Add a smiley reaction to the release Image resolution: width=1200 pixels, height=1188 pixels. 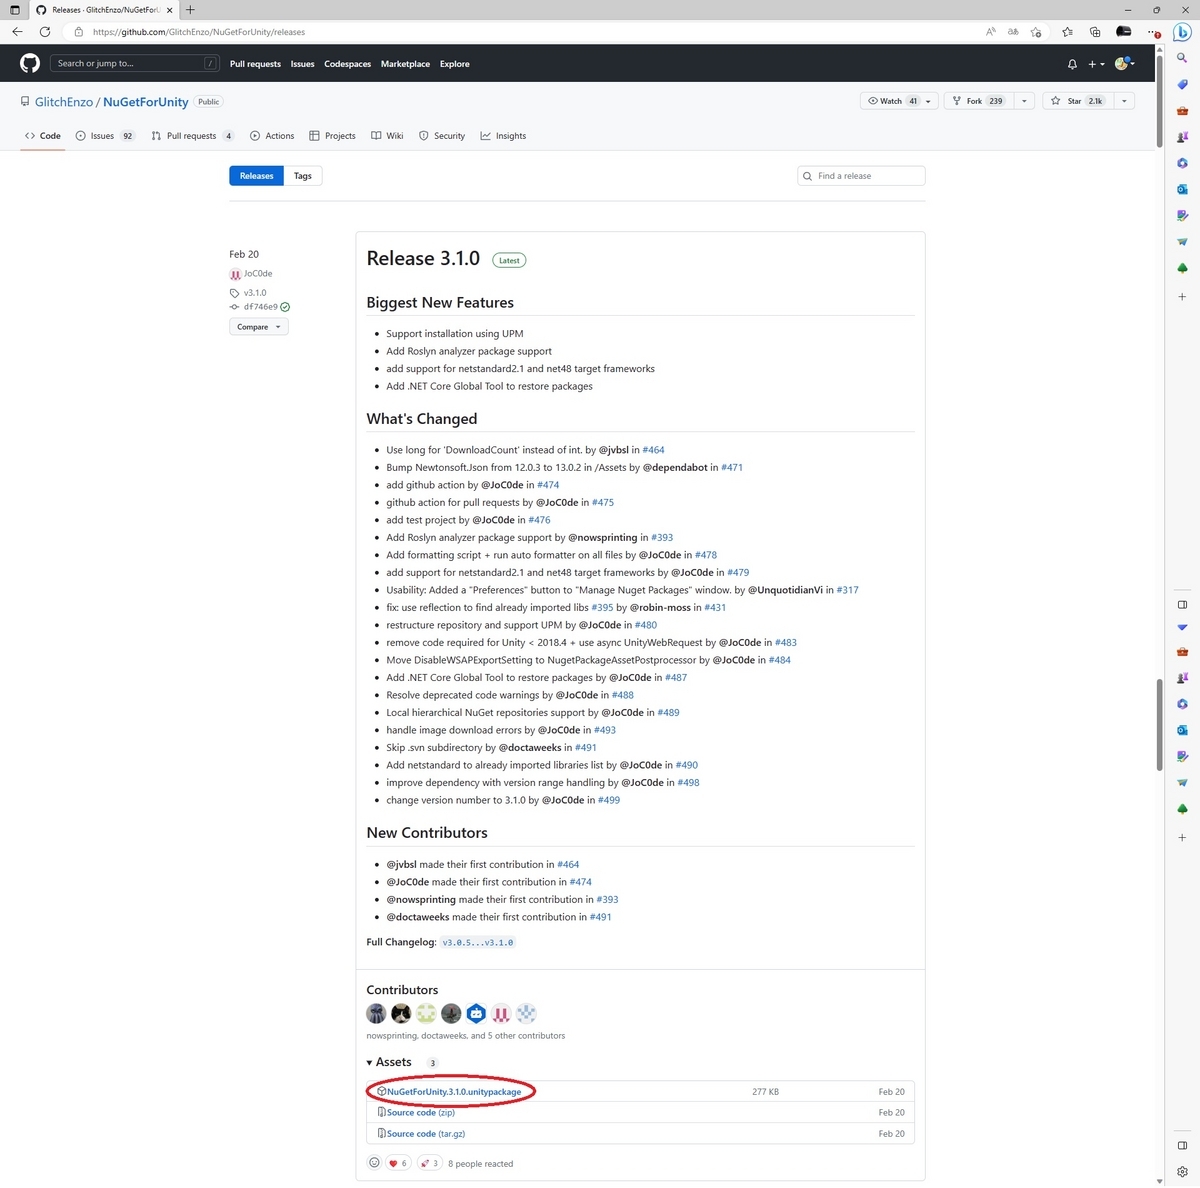click(x=374, y=1163)
